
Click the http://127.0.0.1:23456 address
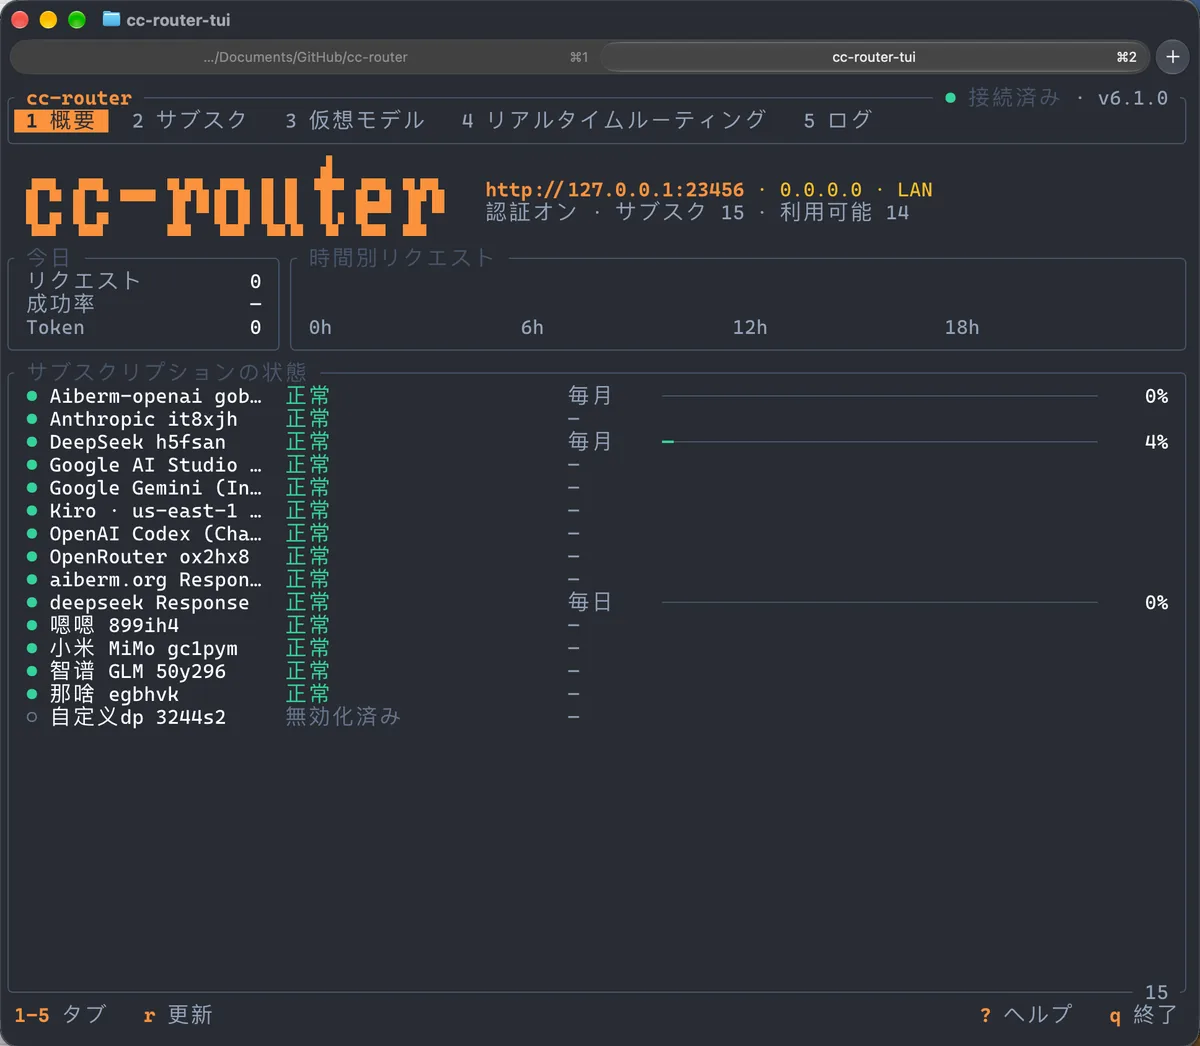pos(615,190)
